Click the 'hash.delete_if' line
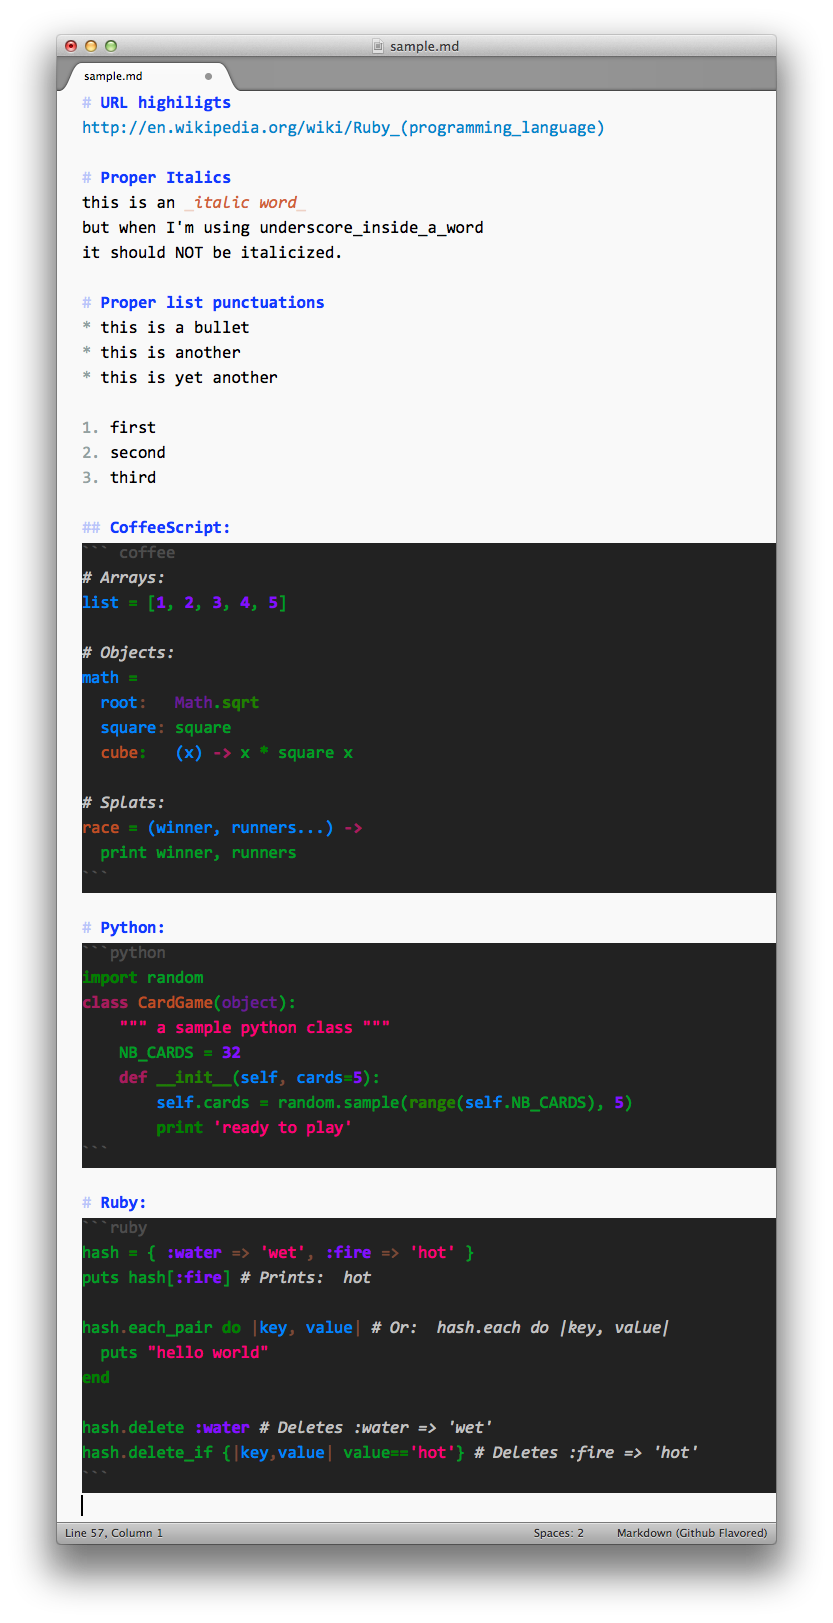Viewport: 833px width, 1623px height. tap(390, 1453)
